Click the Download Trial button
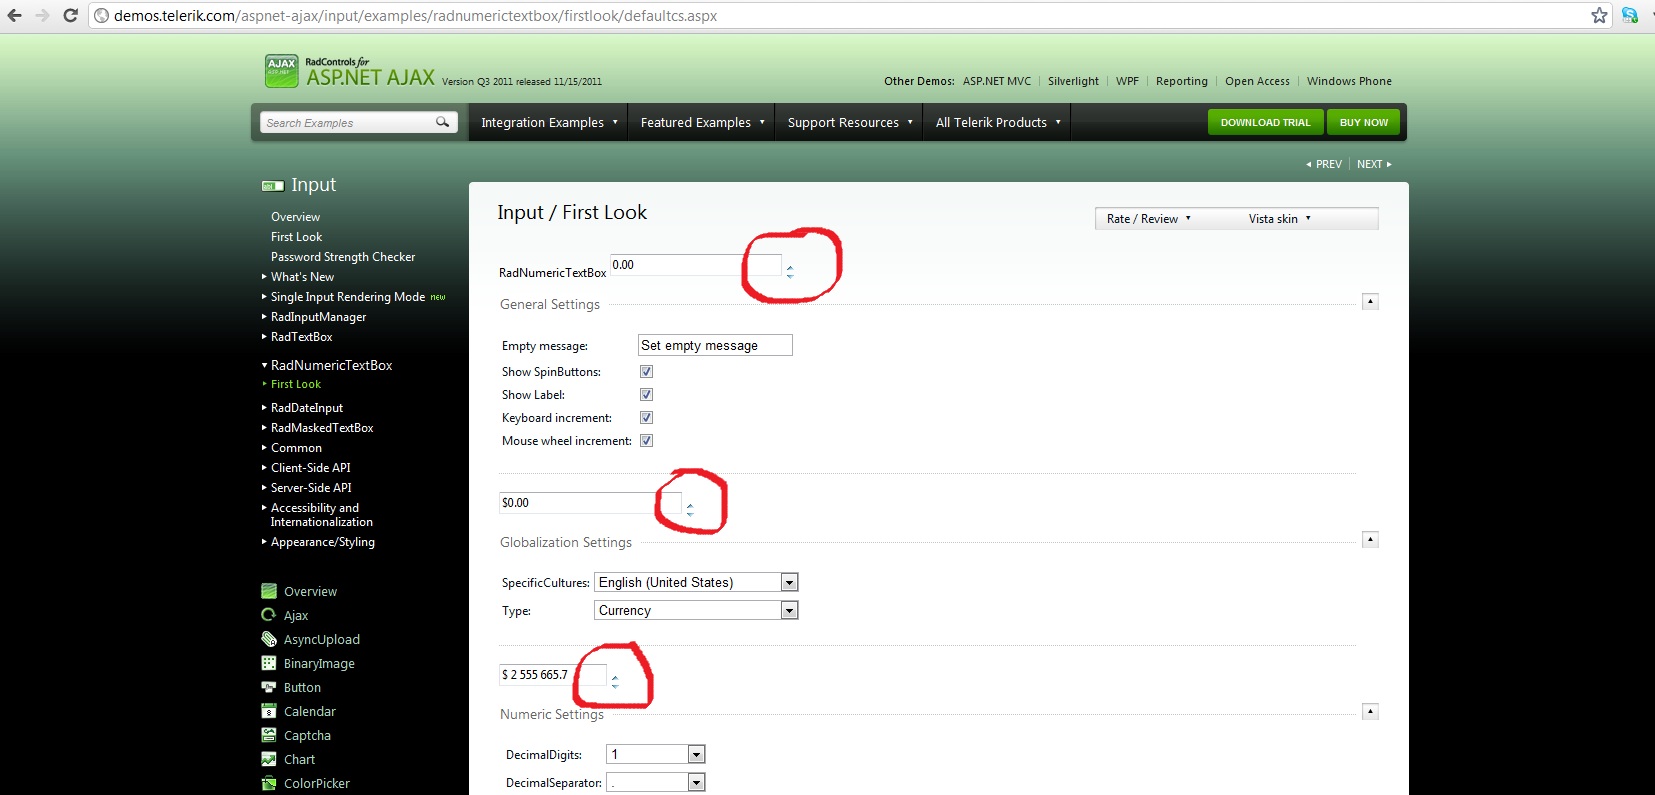Image resolution: width=1655 pixels, height=795 pixels. 1265,122
